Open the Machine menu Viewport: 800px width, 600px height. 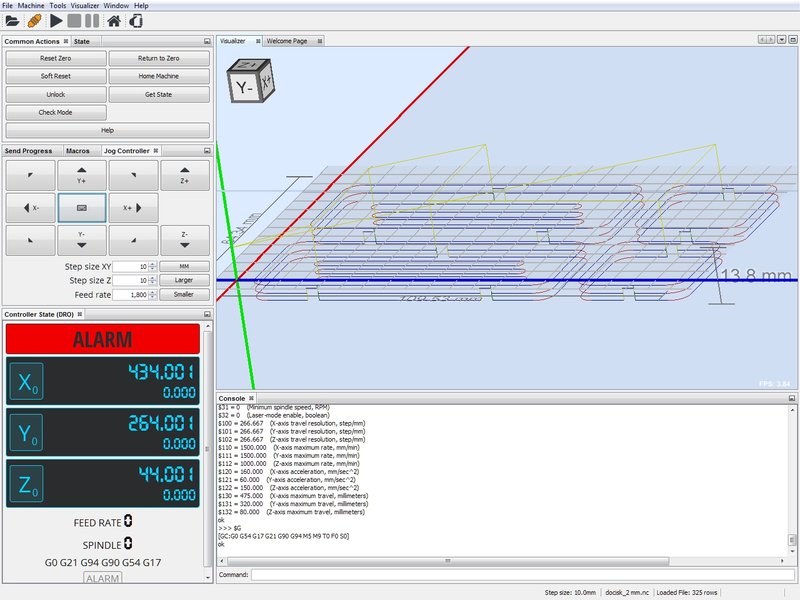[x=31, y=6]
